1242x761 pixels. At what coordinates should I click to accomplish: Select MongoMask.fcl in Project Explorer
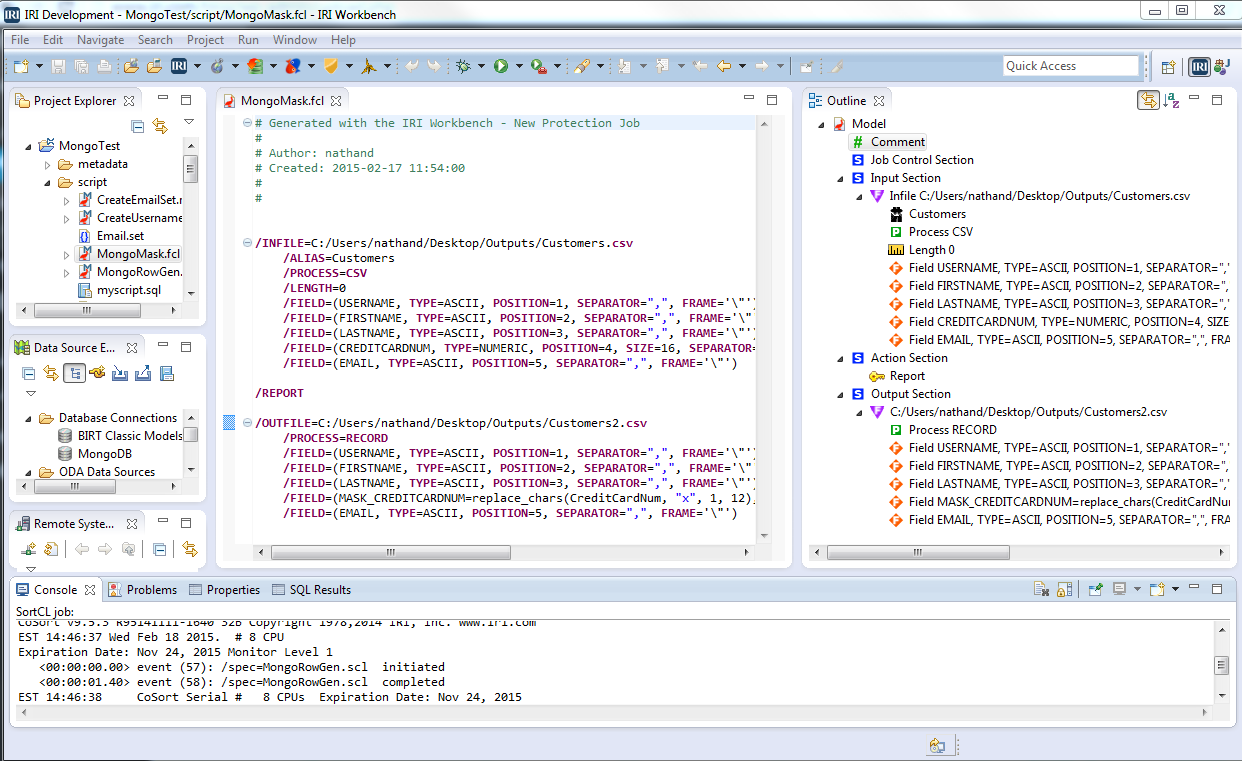[129, 254]
